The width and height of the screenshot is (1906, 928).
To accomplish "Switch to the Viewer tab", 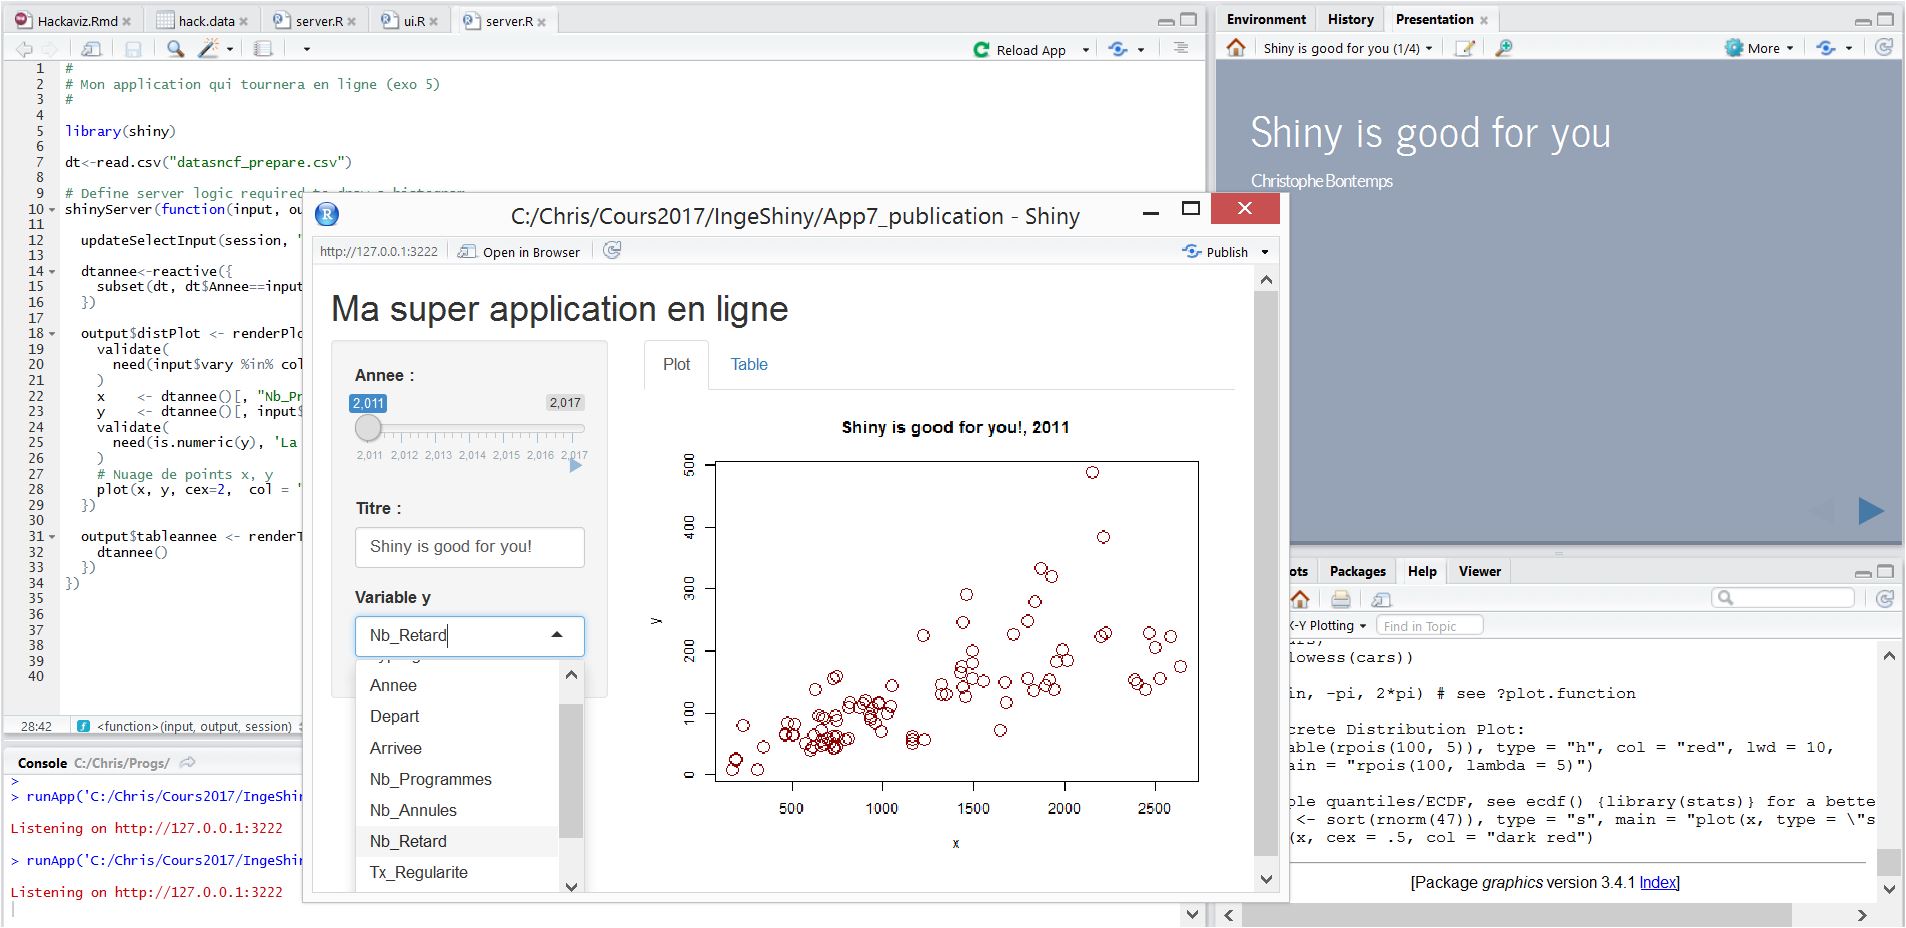I will (x=1479, y=571).
